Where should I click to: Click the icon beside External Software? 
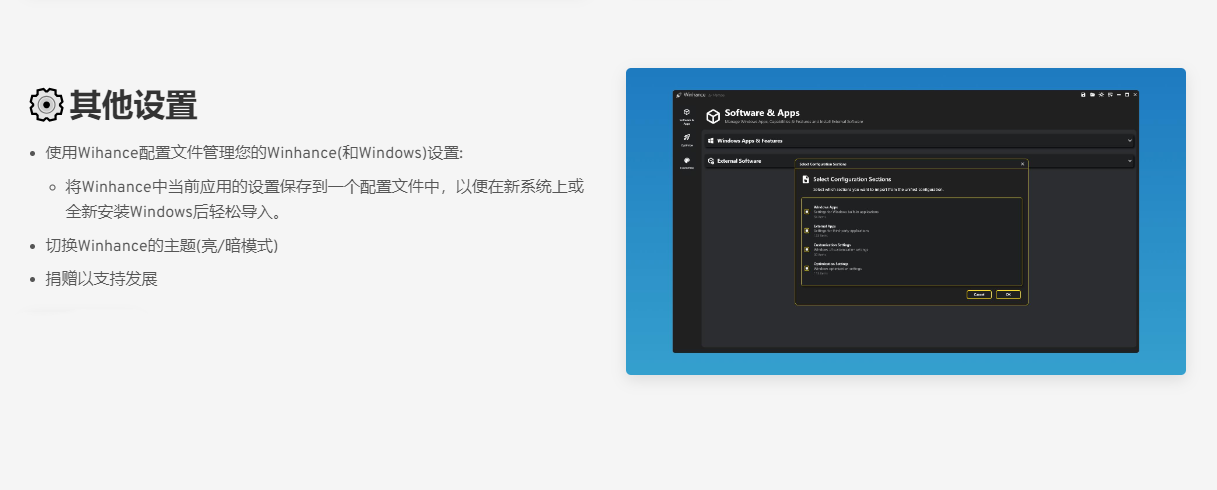pos(711,161)
